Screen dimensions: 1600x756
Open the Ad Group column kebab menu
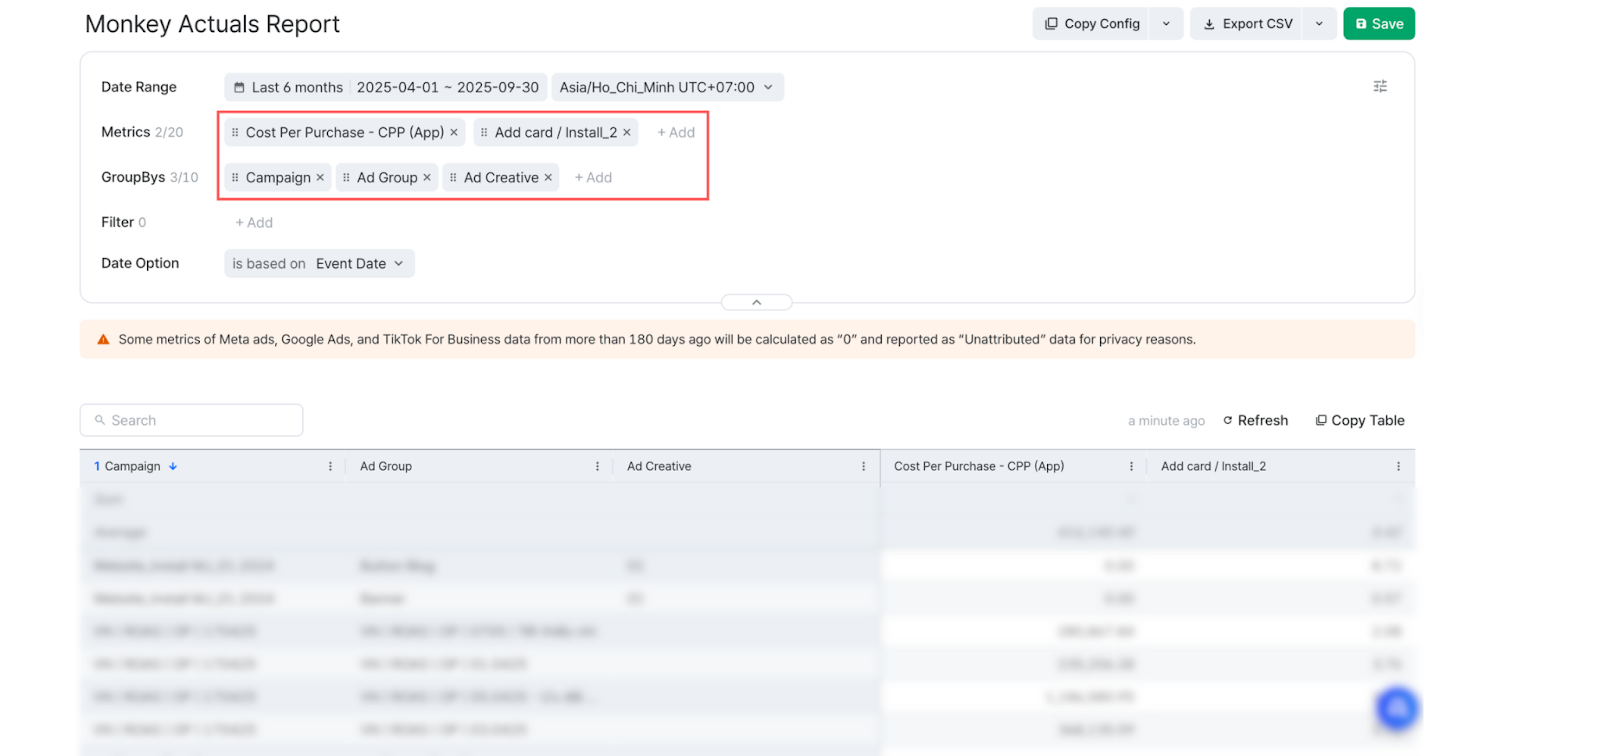tap(597, 467)
